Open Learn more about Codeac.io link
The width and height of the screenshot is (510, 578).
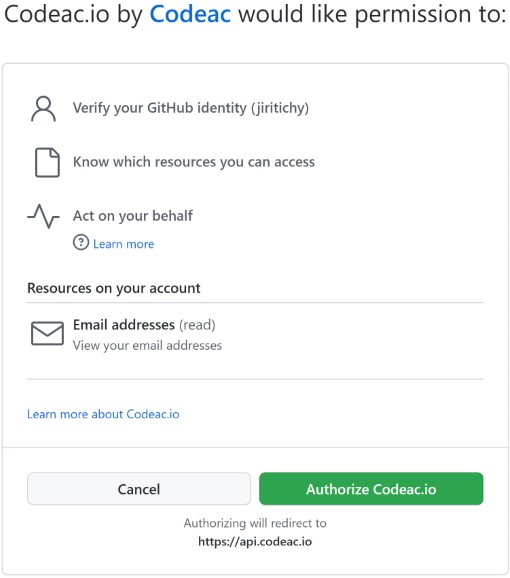click(103, 414)
